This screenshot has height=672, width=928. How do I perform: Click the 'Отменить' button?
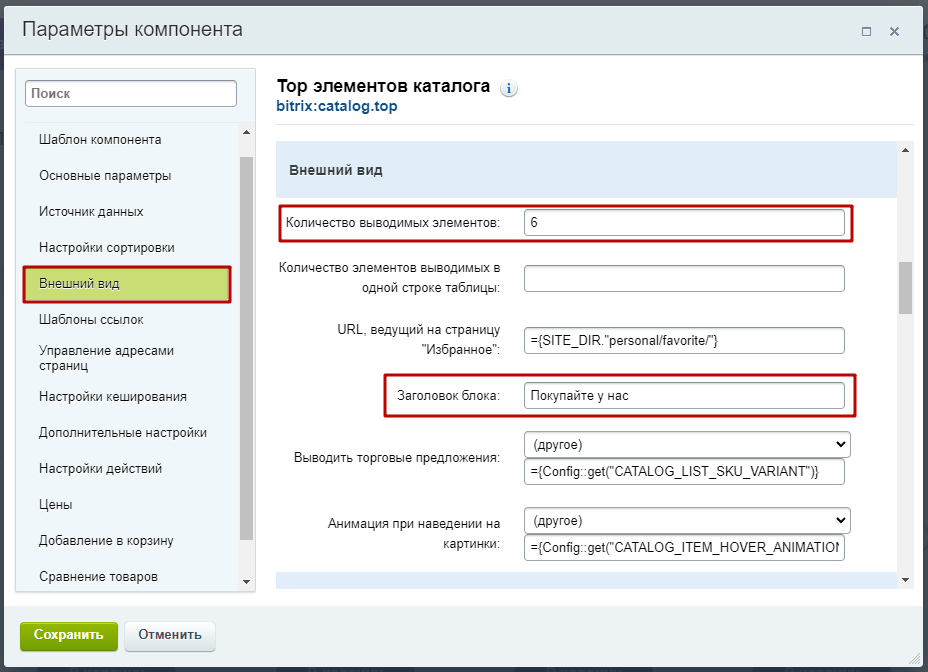(x=170, y=635)
